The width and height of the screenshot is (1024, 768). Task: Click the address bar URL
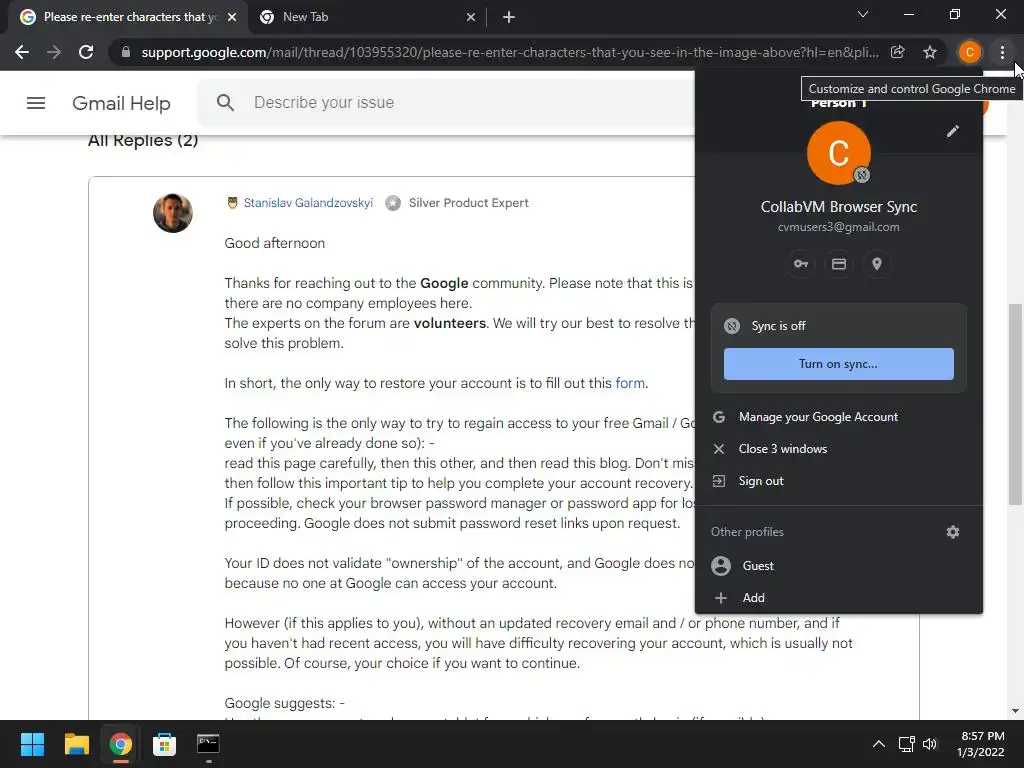(x=509, y=52)
